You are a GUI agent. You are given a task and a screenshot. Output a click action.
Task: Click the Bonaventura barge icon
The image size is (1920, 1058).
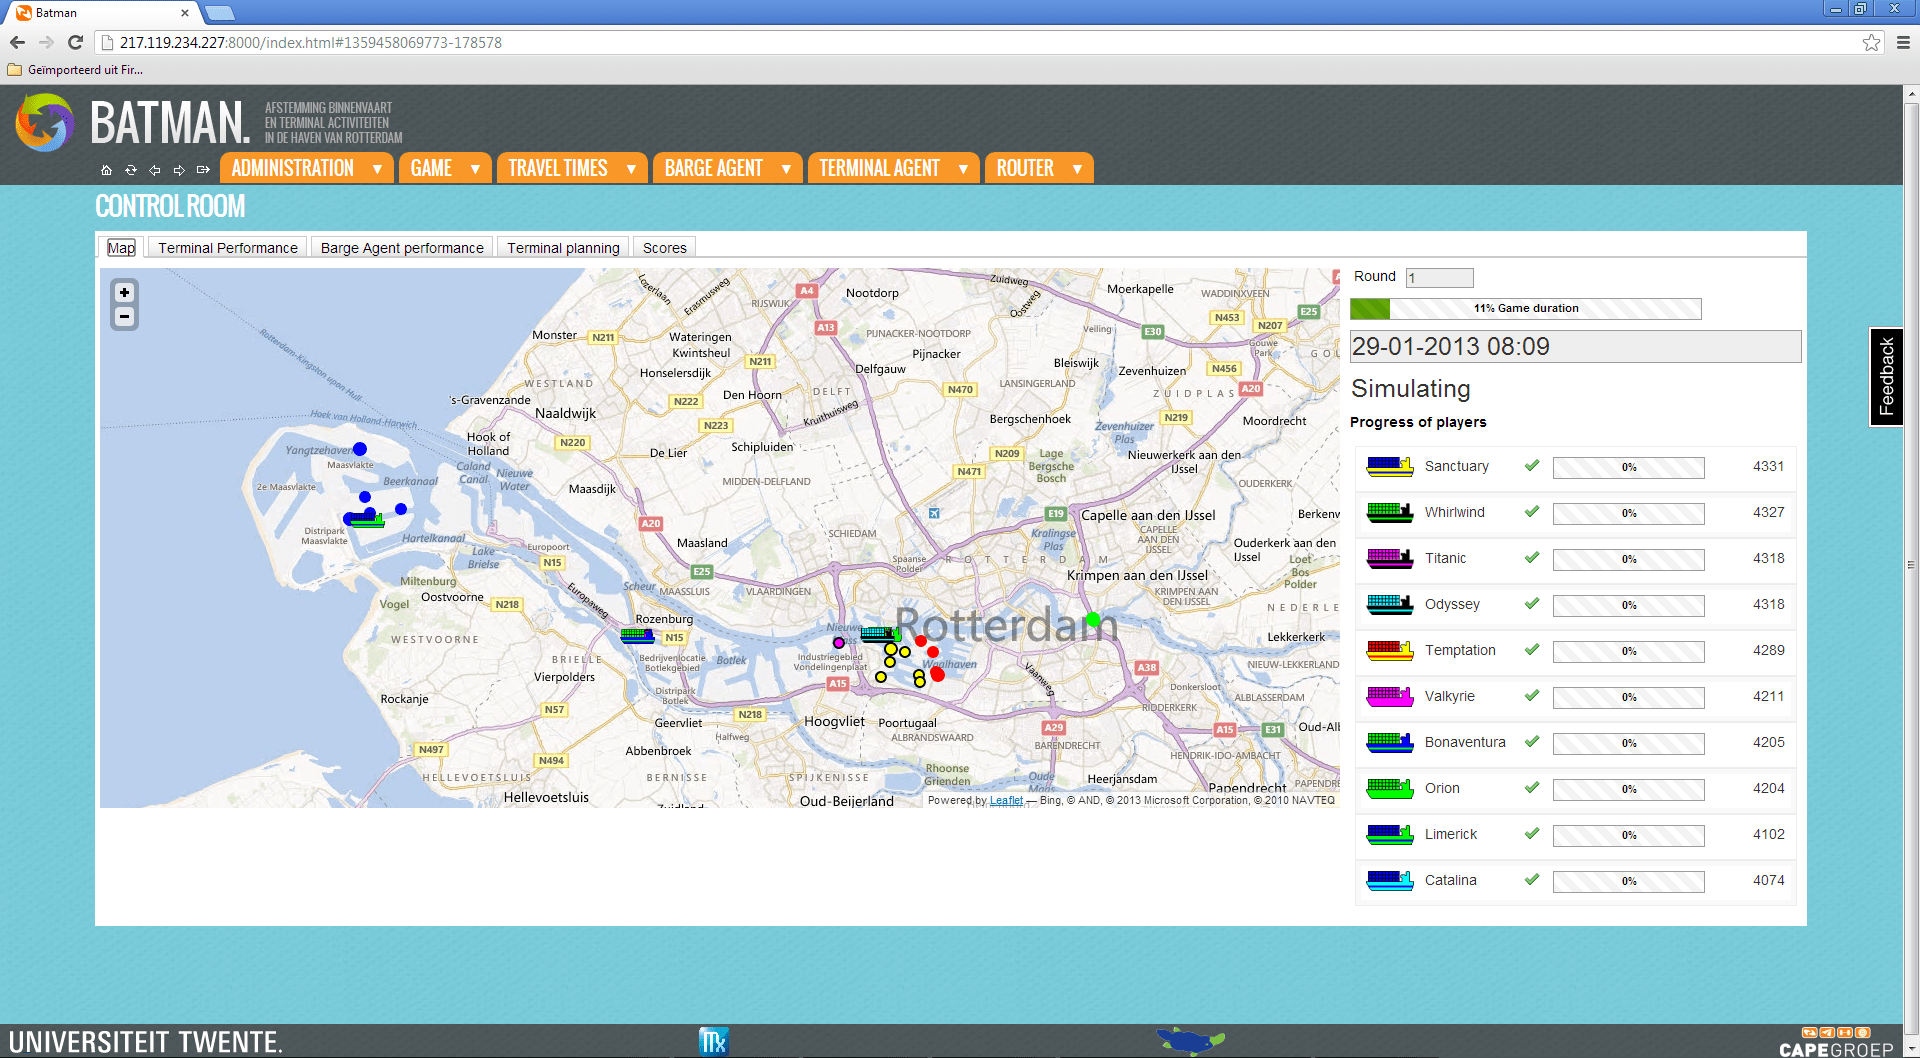coord(1390,742)
